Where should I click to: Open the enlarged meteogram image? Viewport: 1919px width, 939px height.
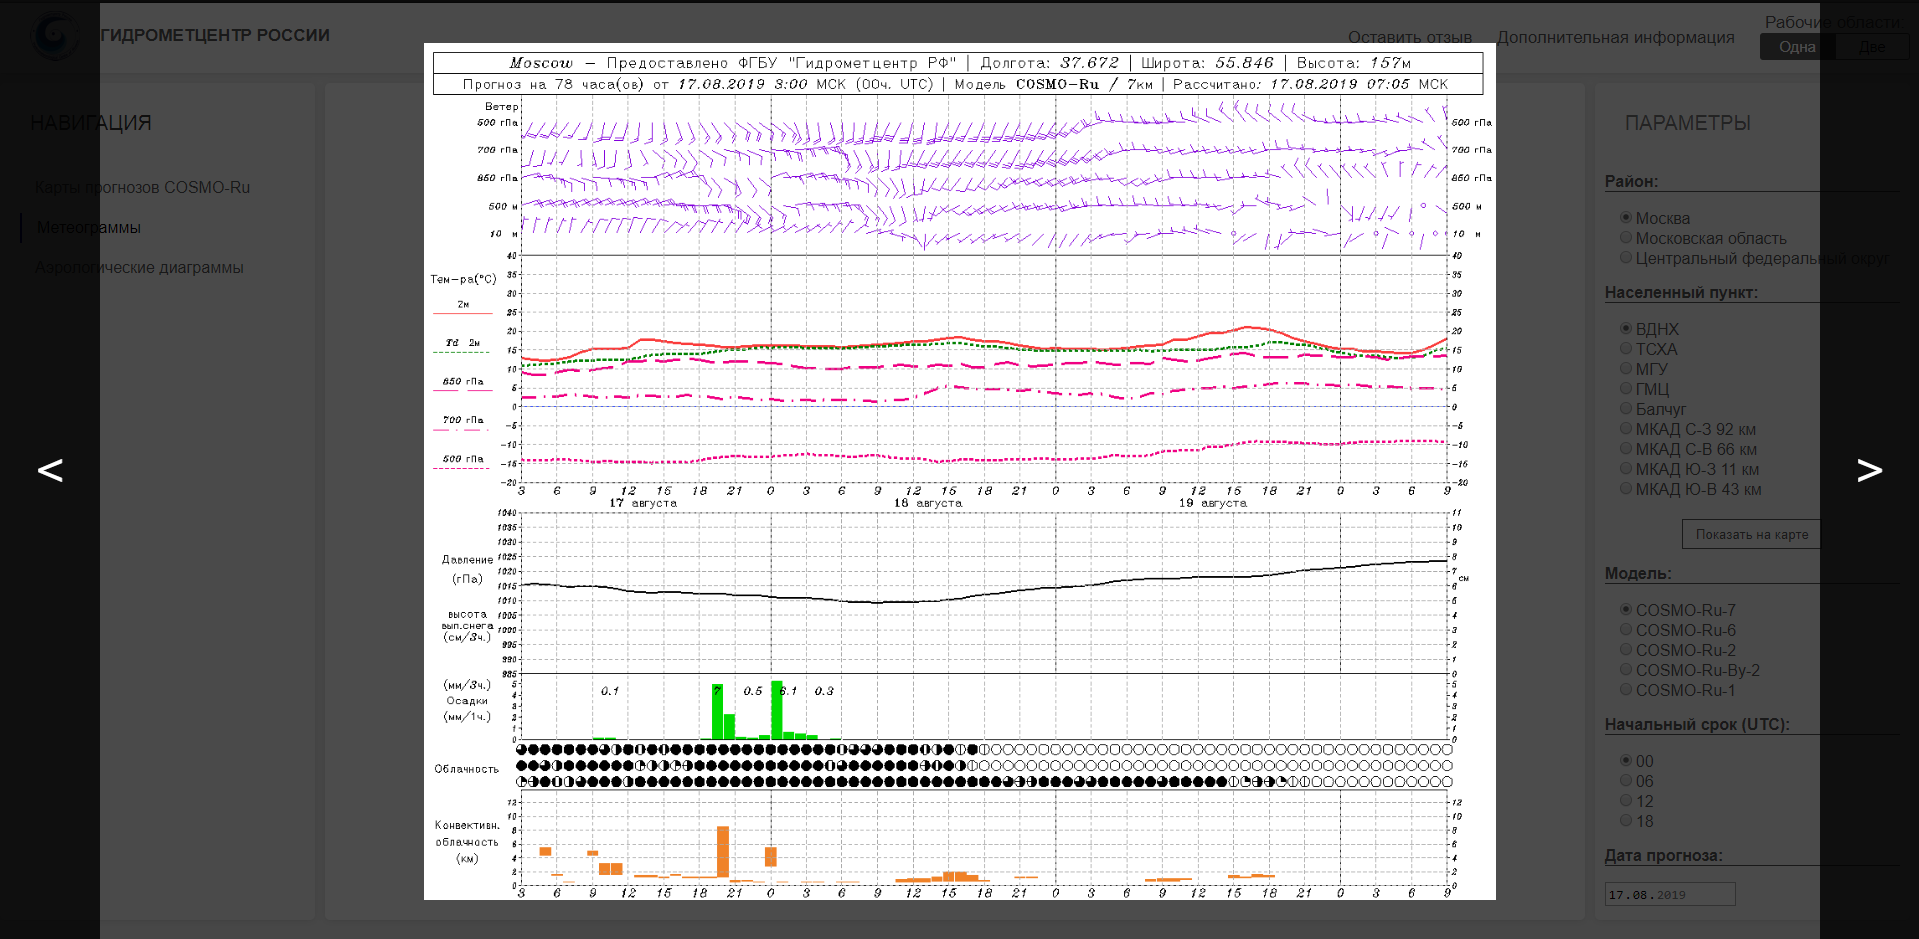coord(959,471)
